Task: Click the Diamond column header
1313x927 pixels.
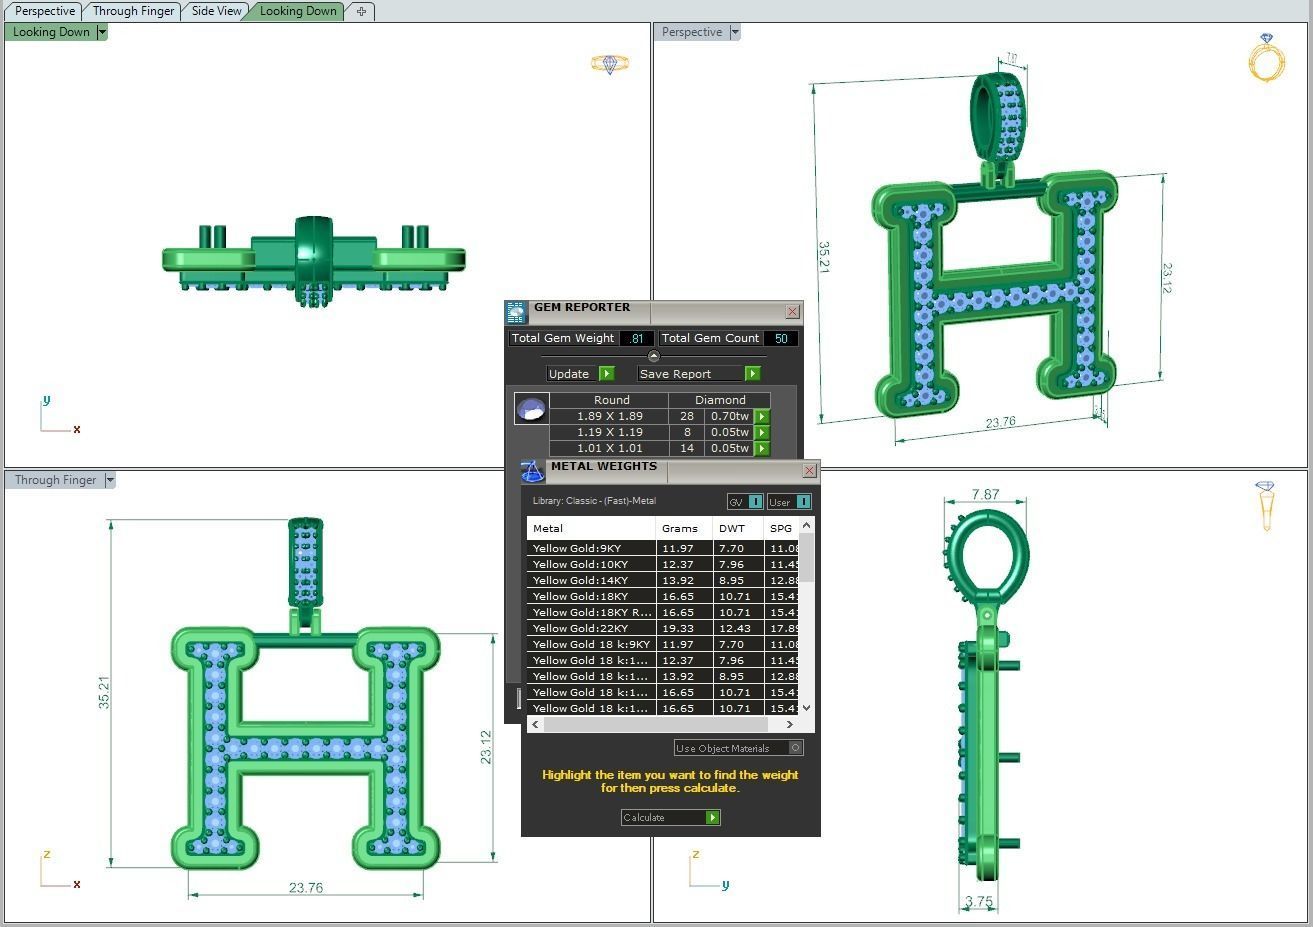Action: [x=720, y=400]
